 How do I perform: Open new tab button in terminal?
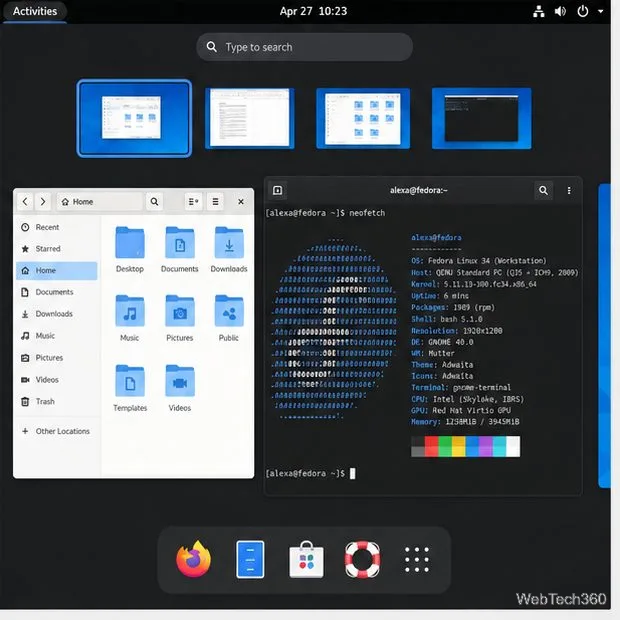(x=278, y=190)
